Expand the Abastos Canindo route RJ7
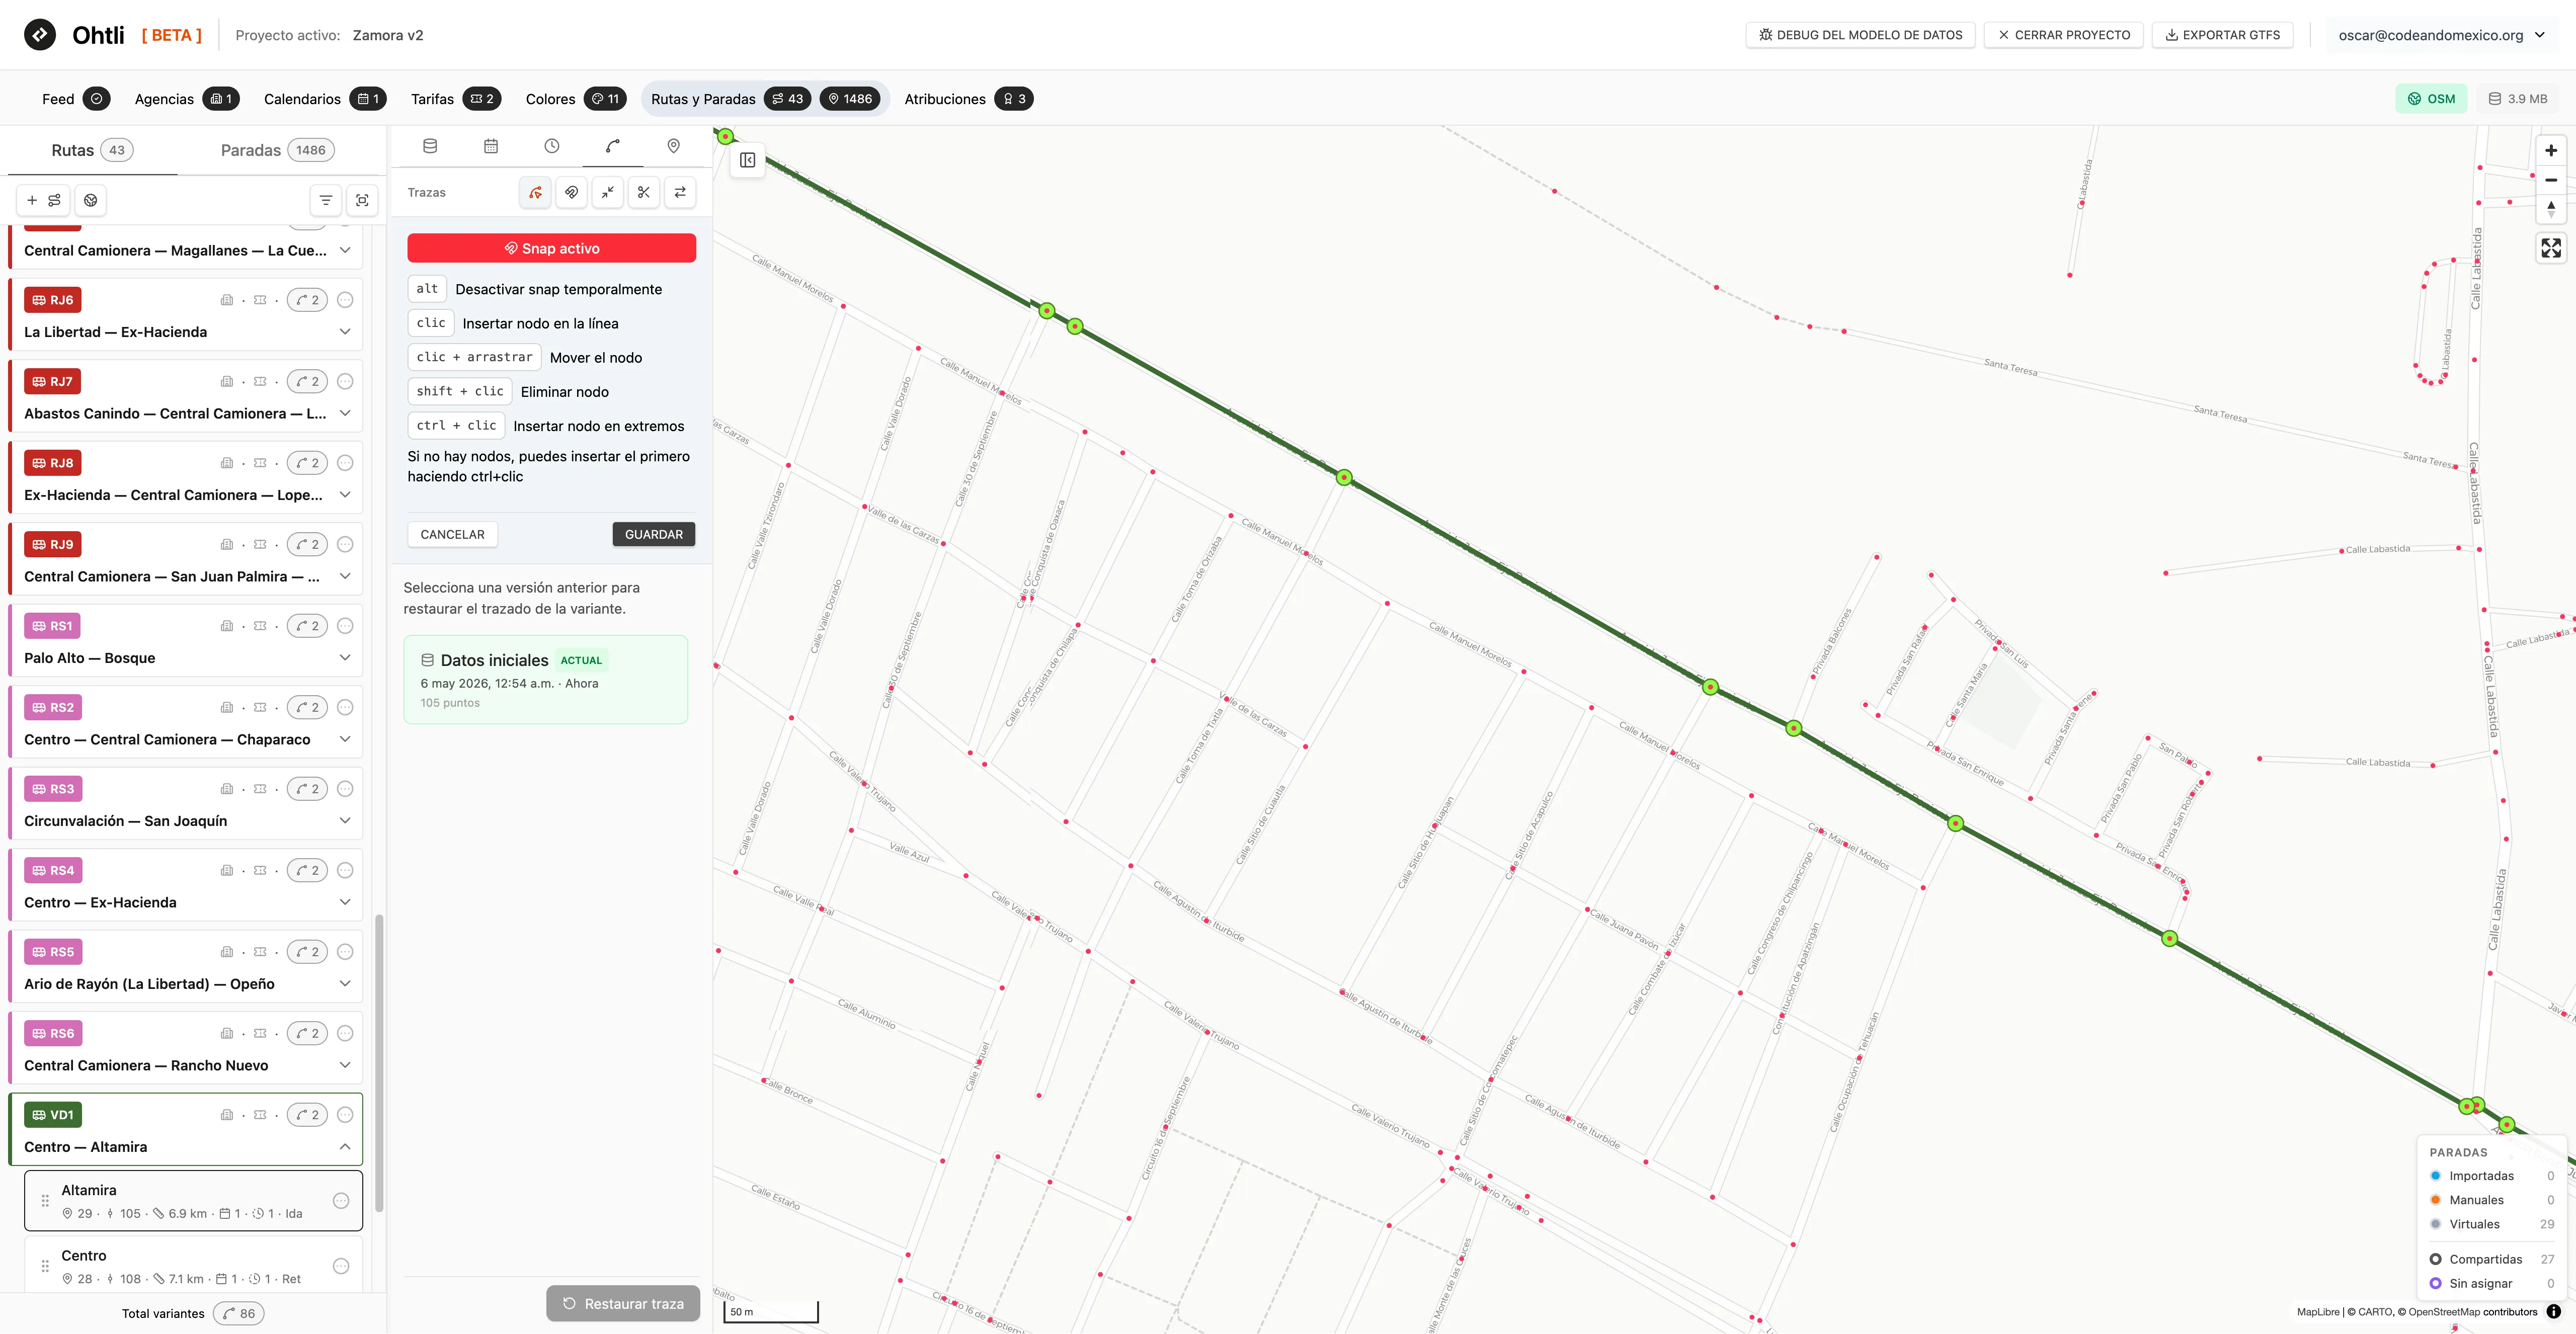 [345, 413]
